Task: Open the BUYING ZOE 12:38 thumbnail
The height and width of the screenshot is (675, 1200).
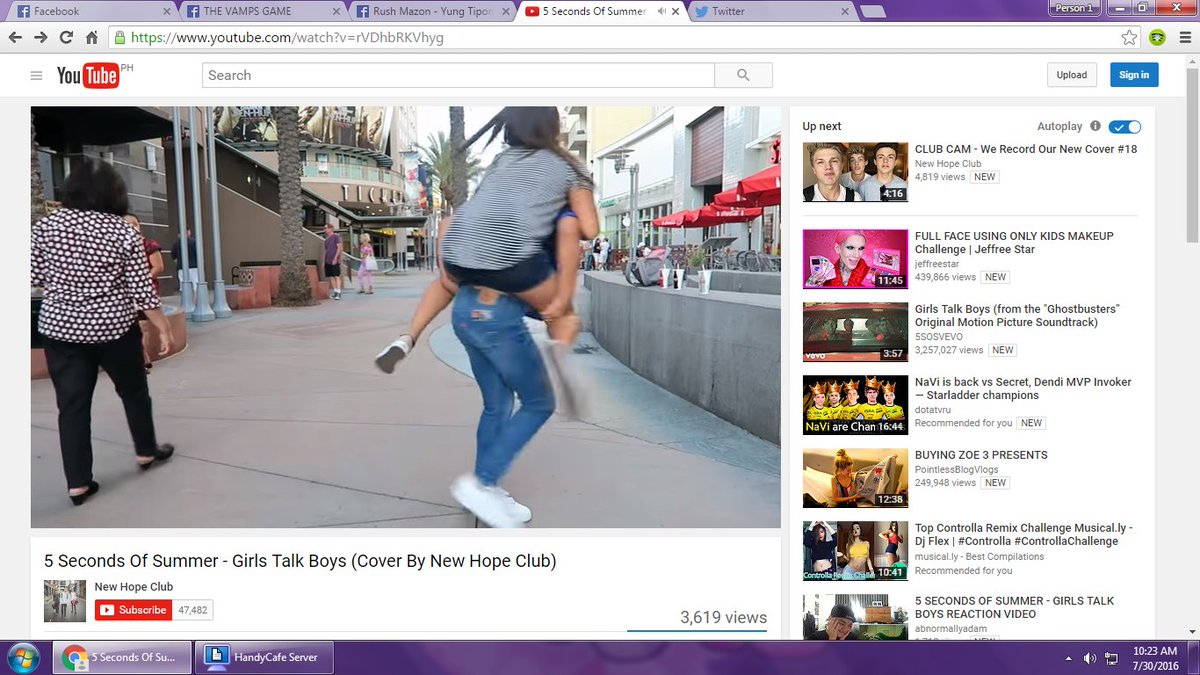Action: 855,478
